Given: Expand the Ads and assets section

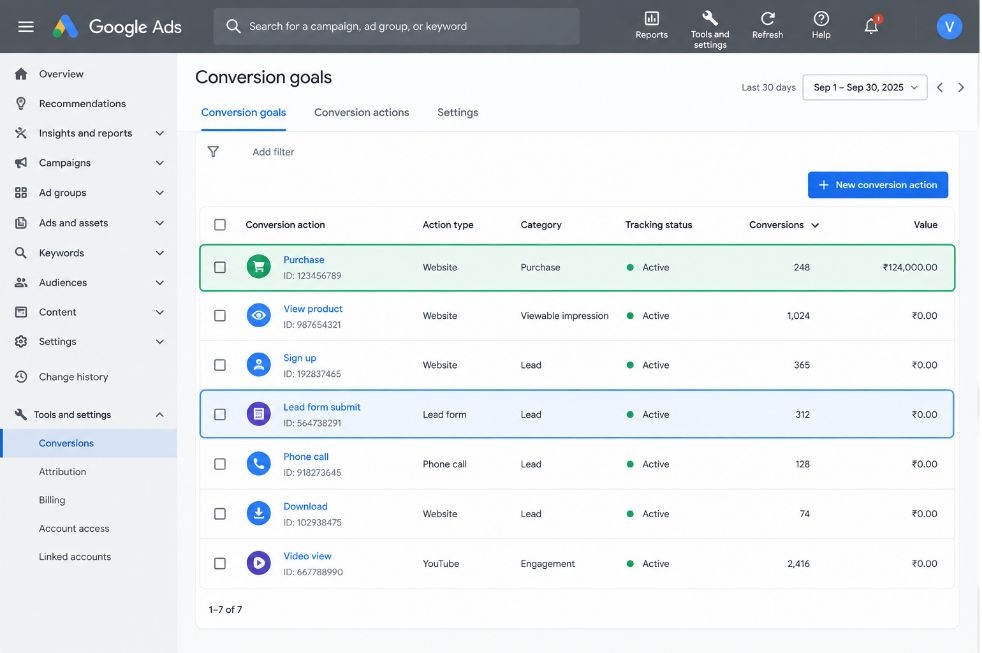Looking at the screenshot, I should click(x=160, y=223).
